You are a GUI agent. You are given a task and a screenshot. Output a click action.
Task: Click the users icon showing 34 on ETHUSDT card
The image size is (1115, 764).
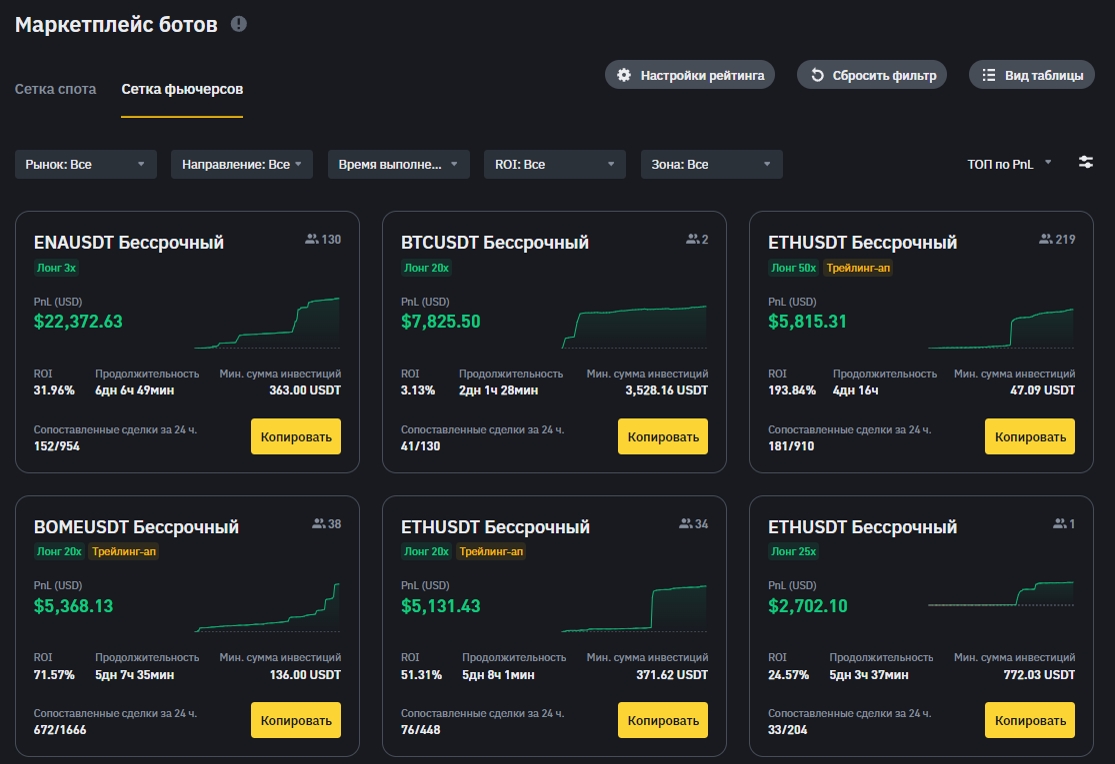(685, 524)
